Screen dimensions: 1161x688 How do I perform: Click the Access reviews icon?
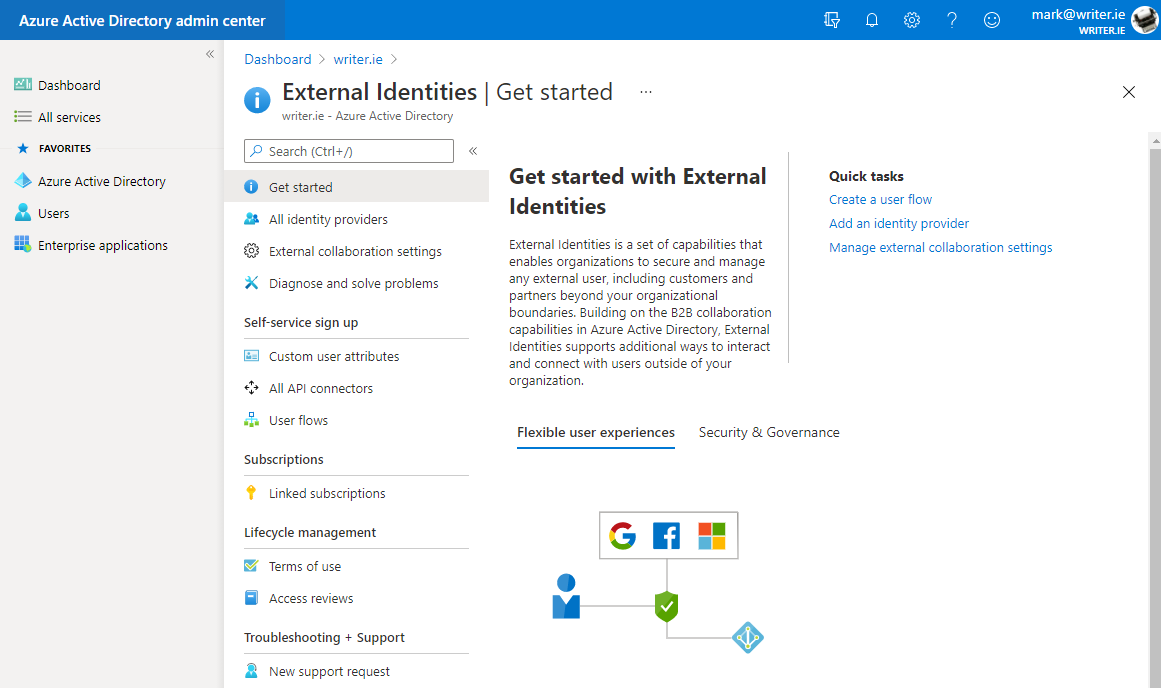click(251, 598)
